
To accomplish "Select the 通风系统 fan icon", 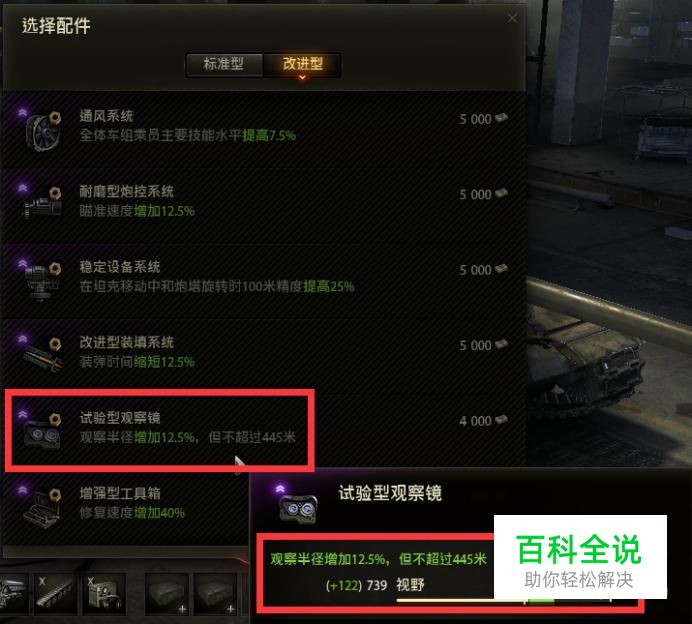I will tap(43, 131).
